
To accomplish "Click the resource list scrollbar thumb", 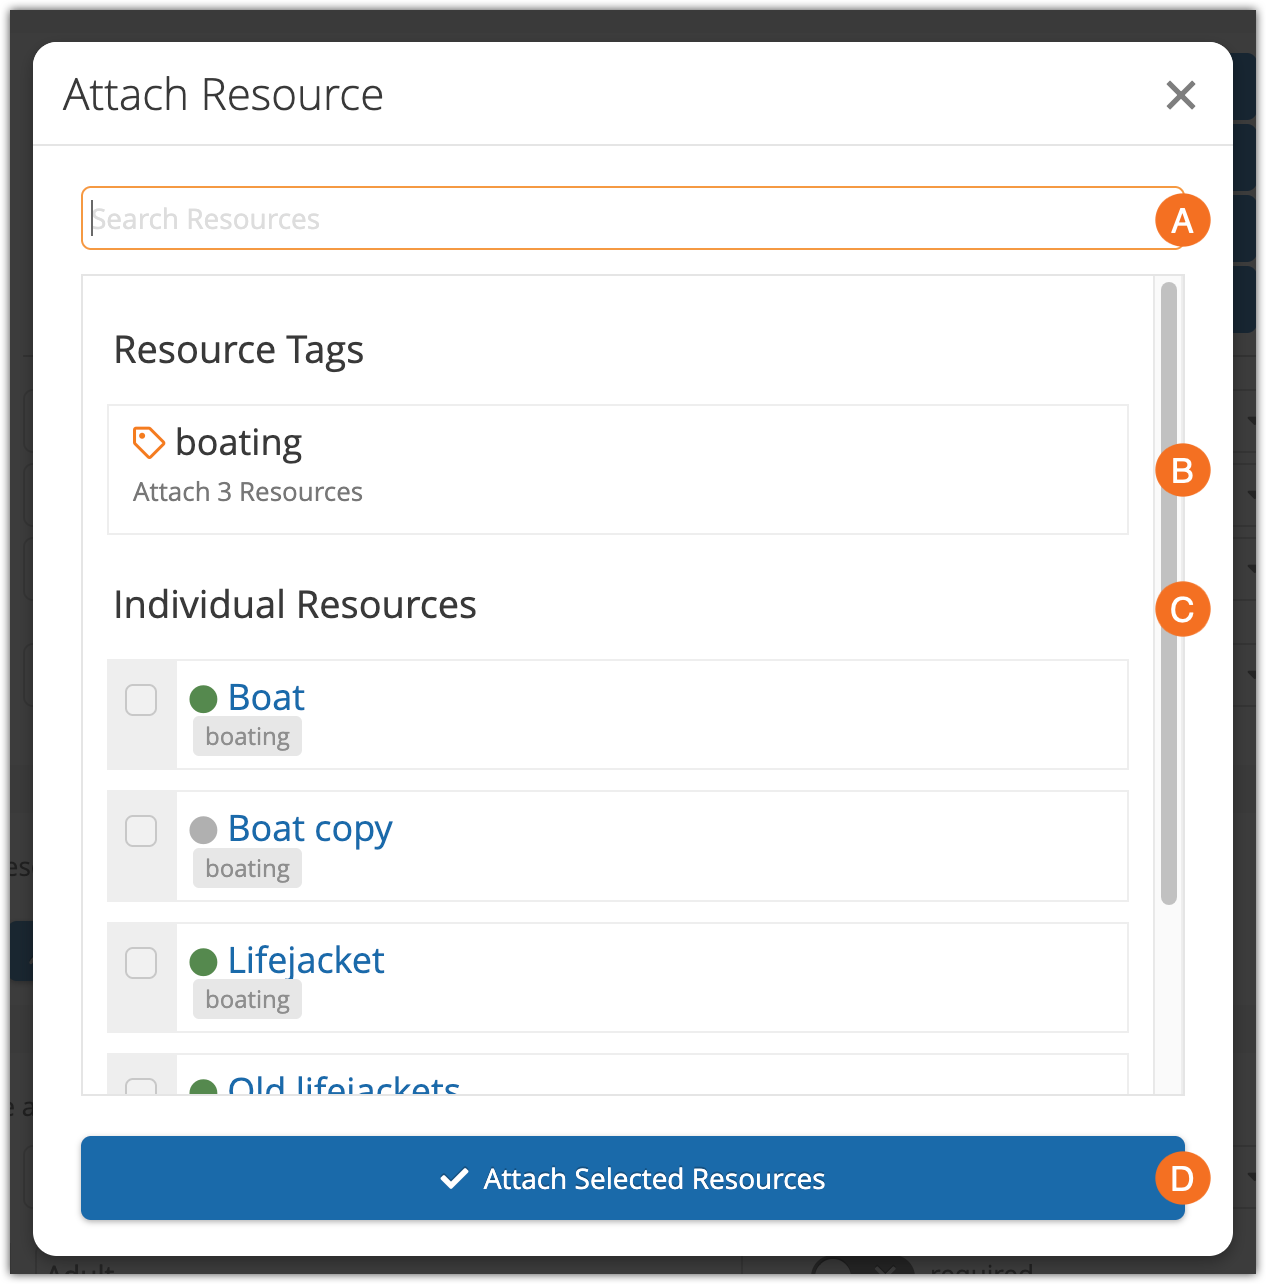I will pyautogui.click(x=1169, y=593).
